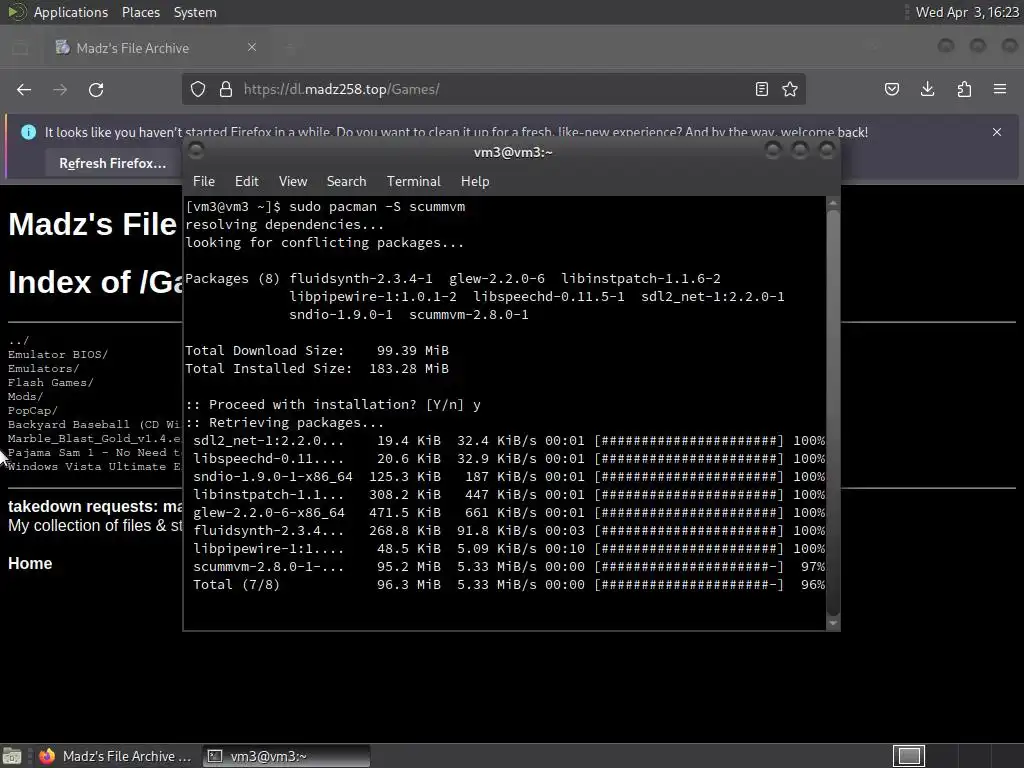Show Firefox downloads panel
Viewport: 1024px width, 768px height.
[x=927, y=89]
